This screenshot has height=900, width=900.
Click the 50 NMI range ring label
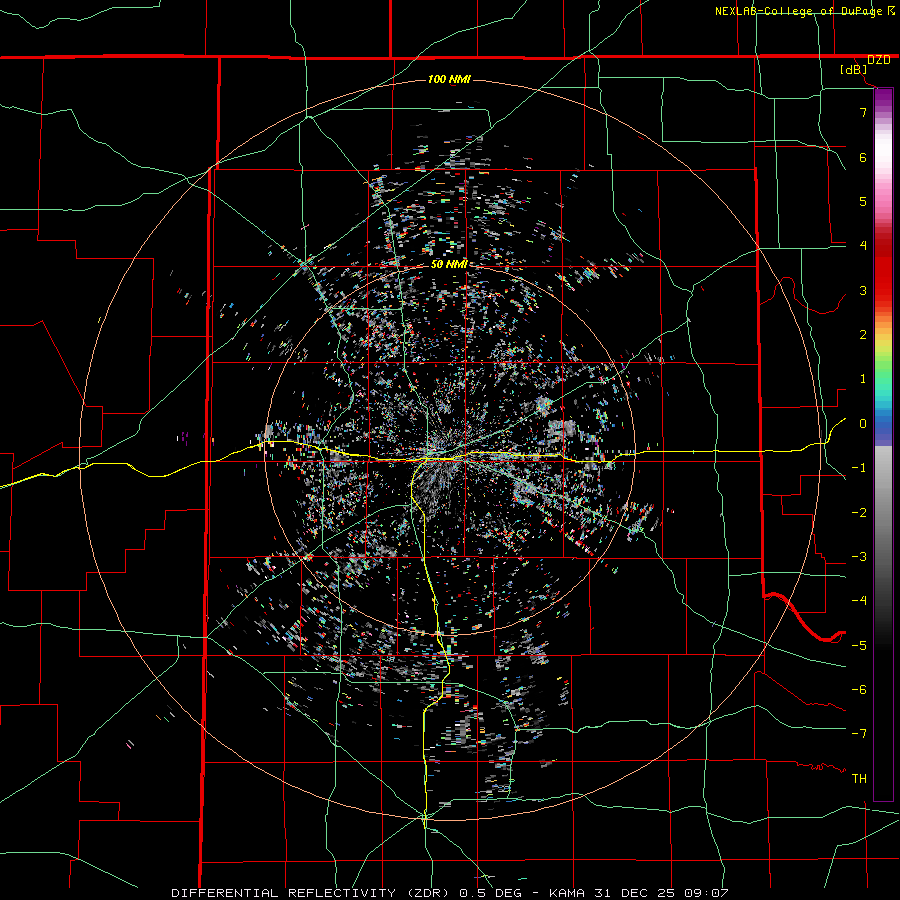coord(449,264)
